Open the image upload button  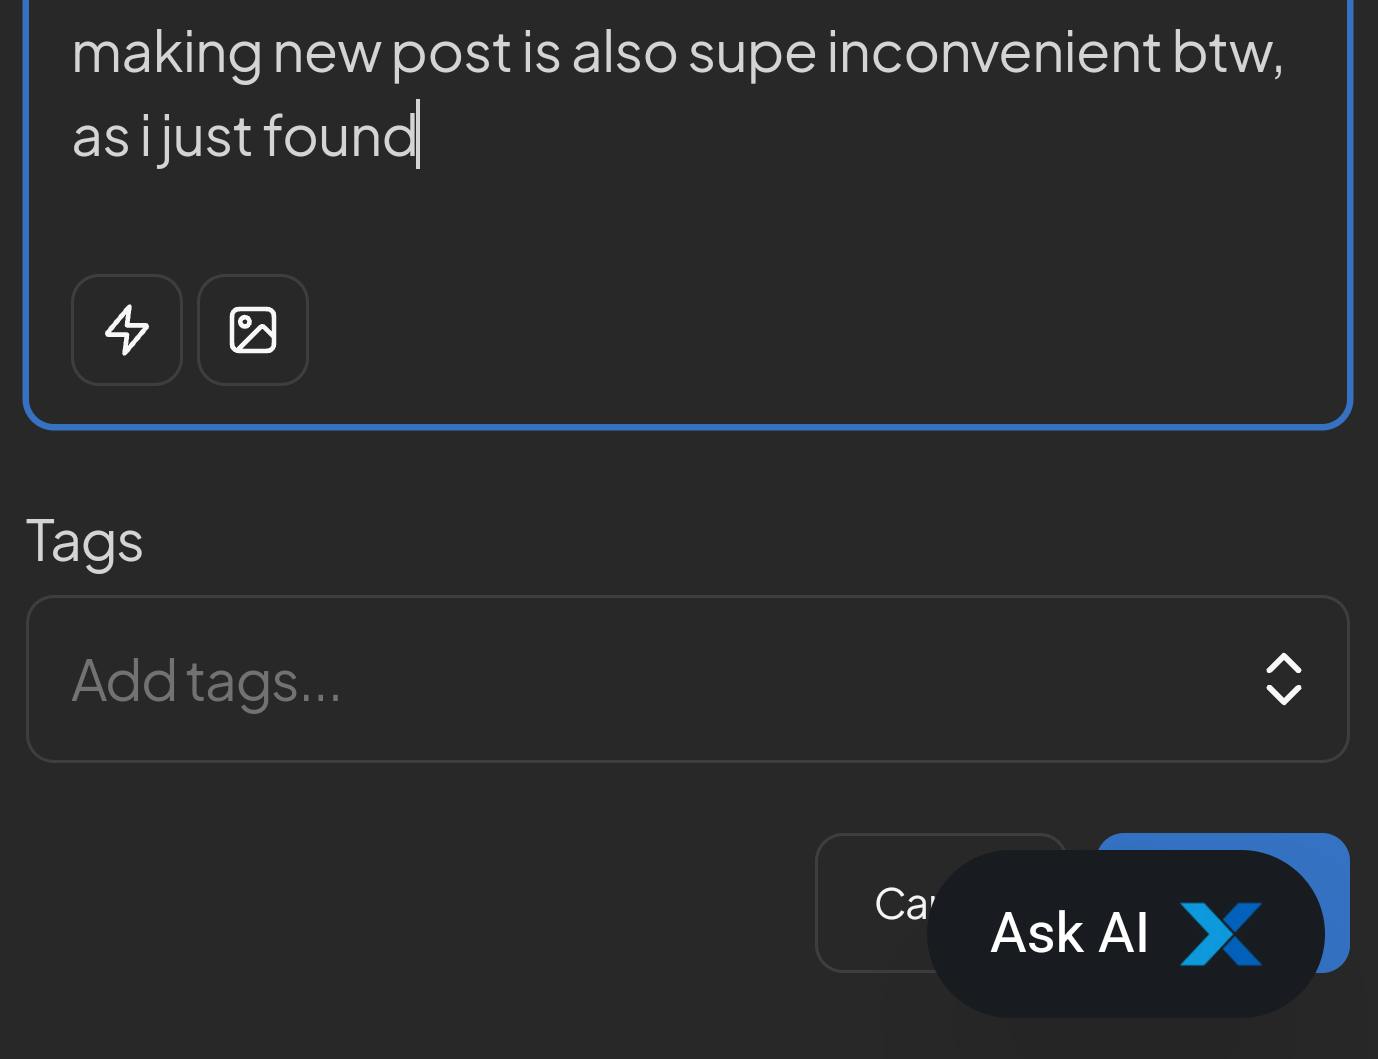click(253, 330)
